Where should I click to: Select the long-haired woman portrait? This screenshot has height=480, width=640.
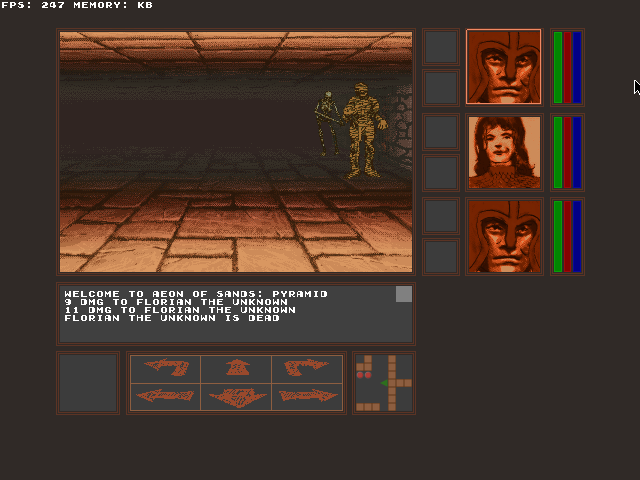[x=504, y=152]
